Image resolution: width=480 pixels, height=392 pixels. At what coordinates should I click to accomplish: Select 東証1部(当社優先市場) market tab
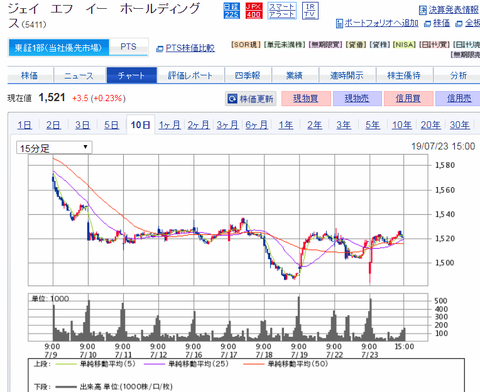(59, 48)
